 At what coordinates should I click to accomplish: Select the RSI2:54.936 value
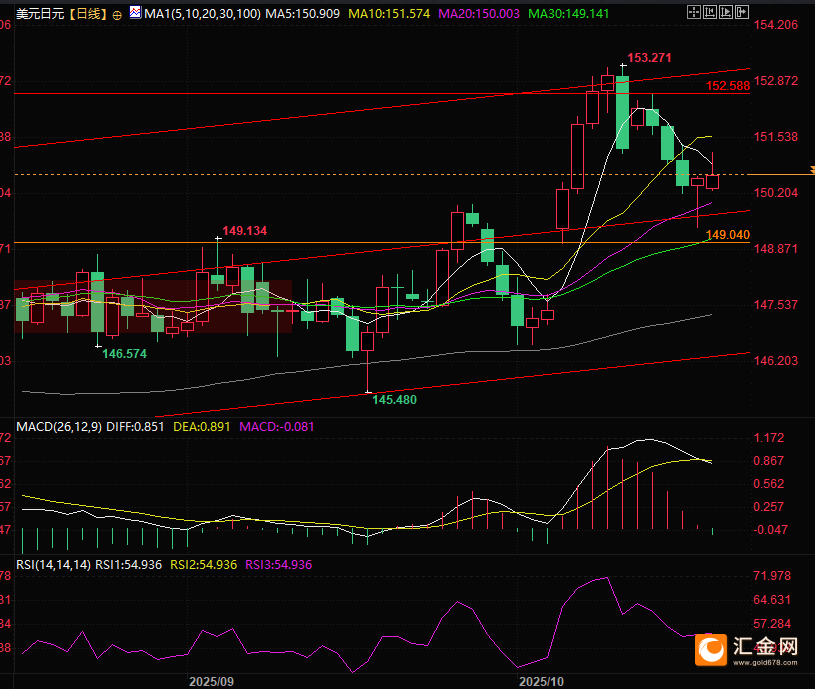[x=204, y=565]
